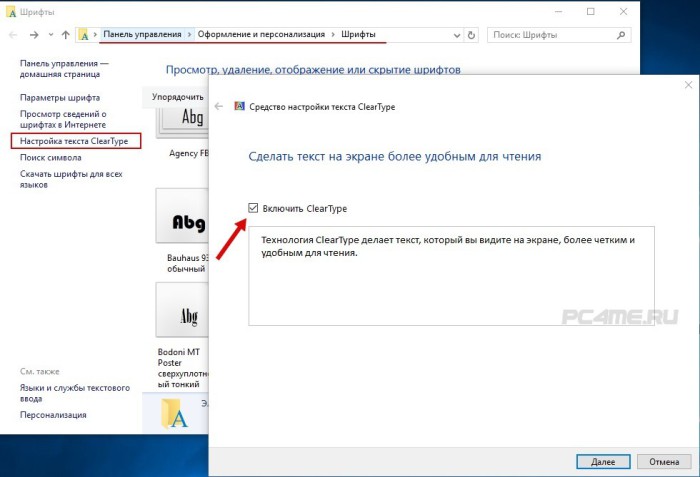Close the ClearType tuner dialog
Image resolution: width=700 pixels, height=477 pixels.
click(688, 85)
